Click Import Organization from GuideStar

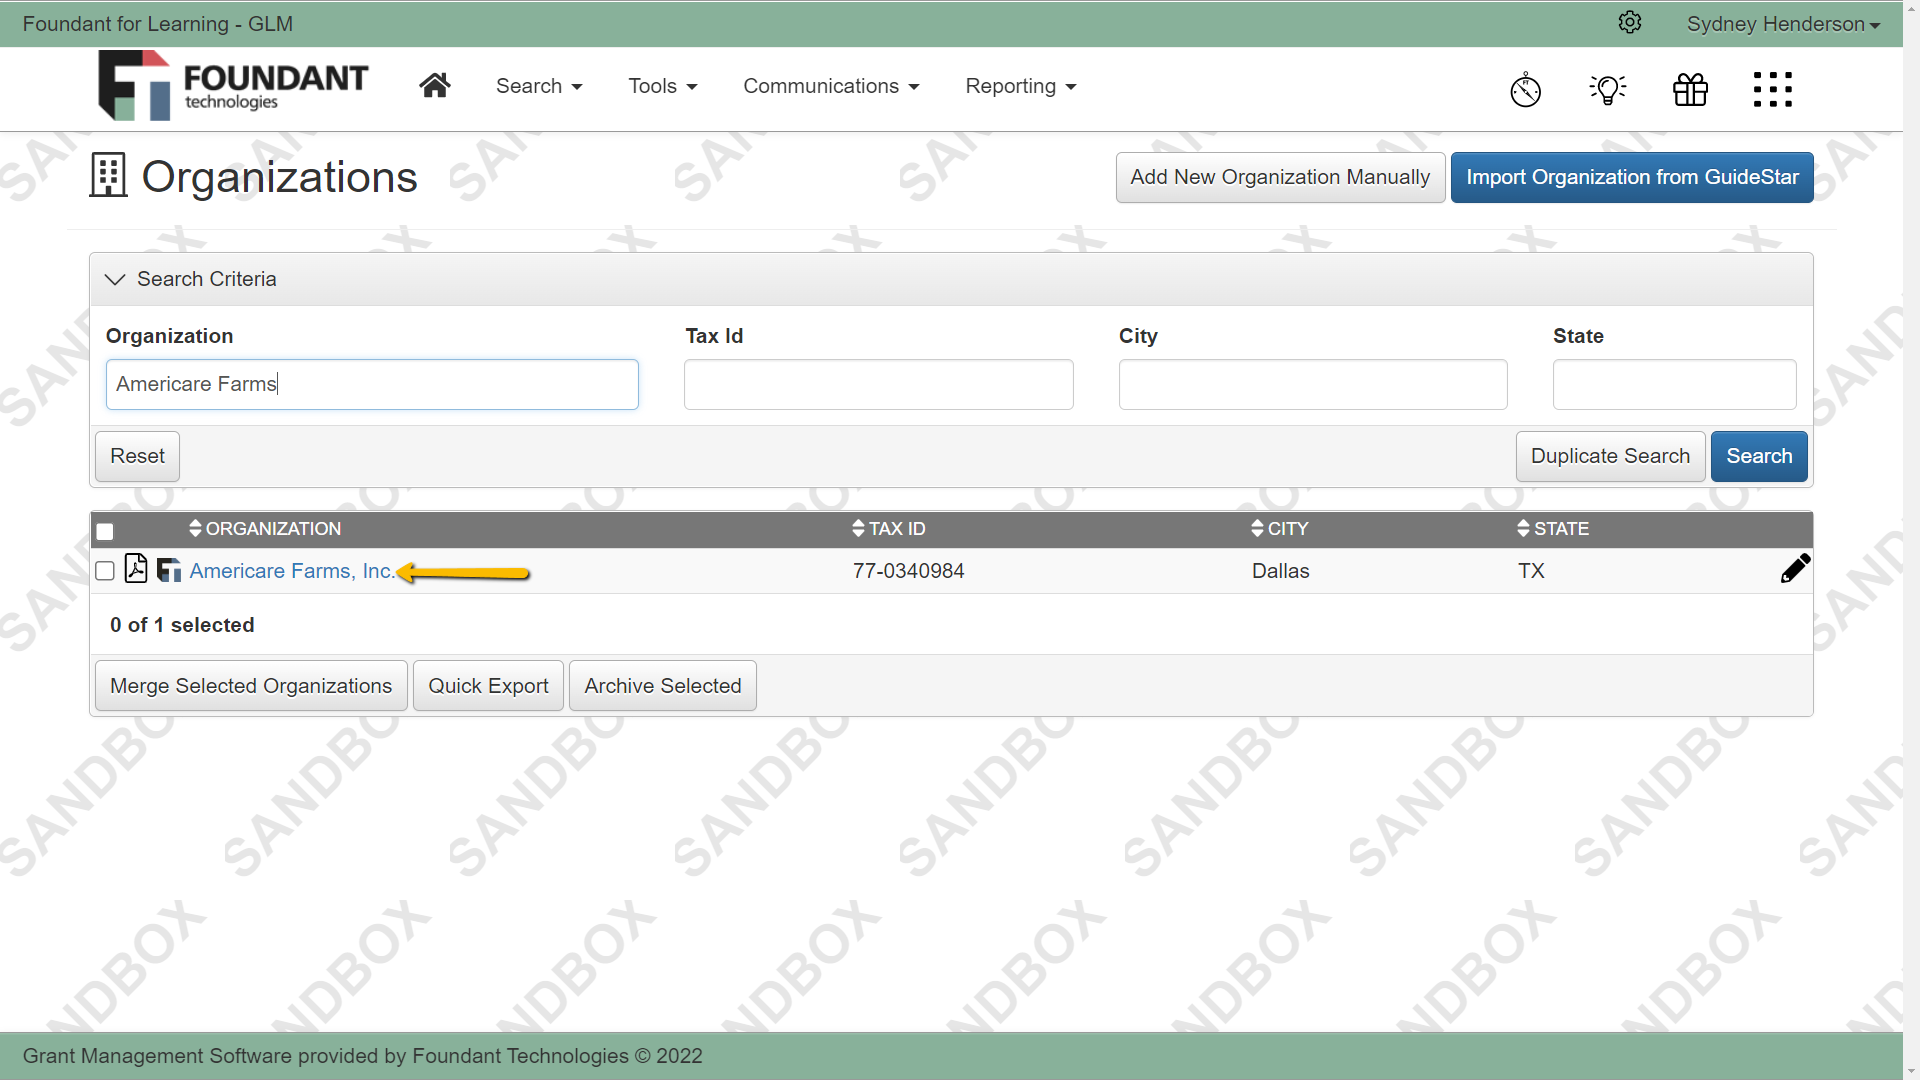(1632, 177)
